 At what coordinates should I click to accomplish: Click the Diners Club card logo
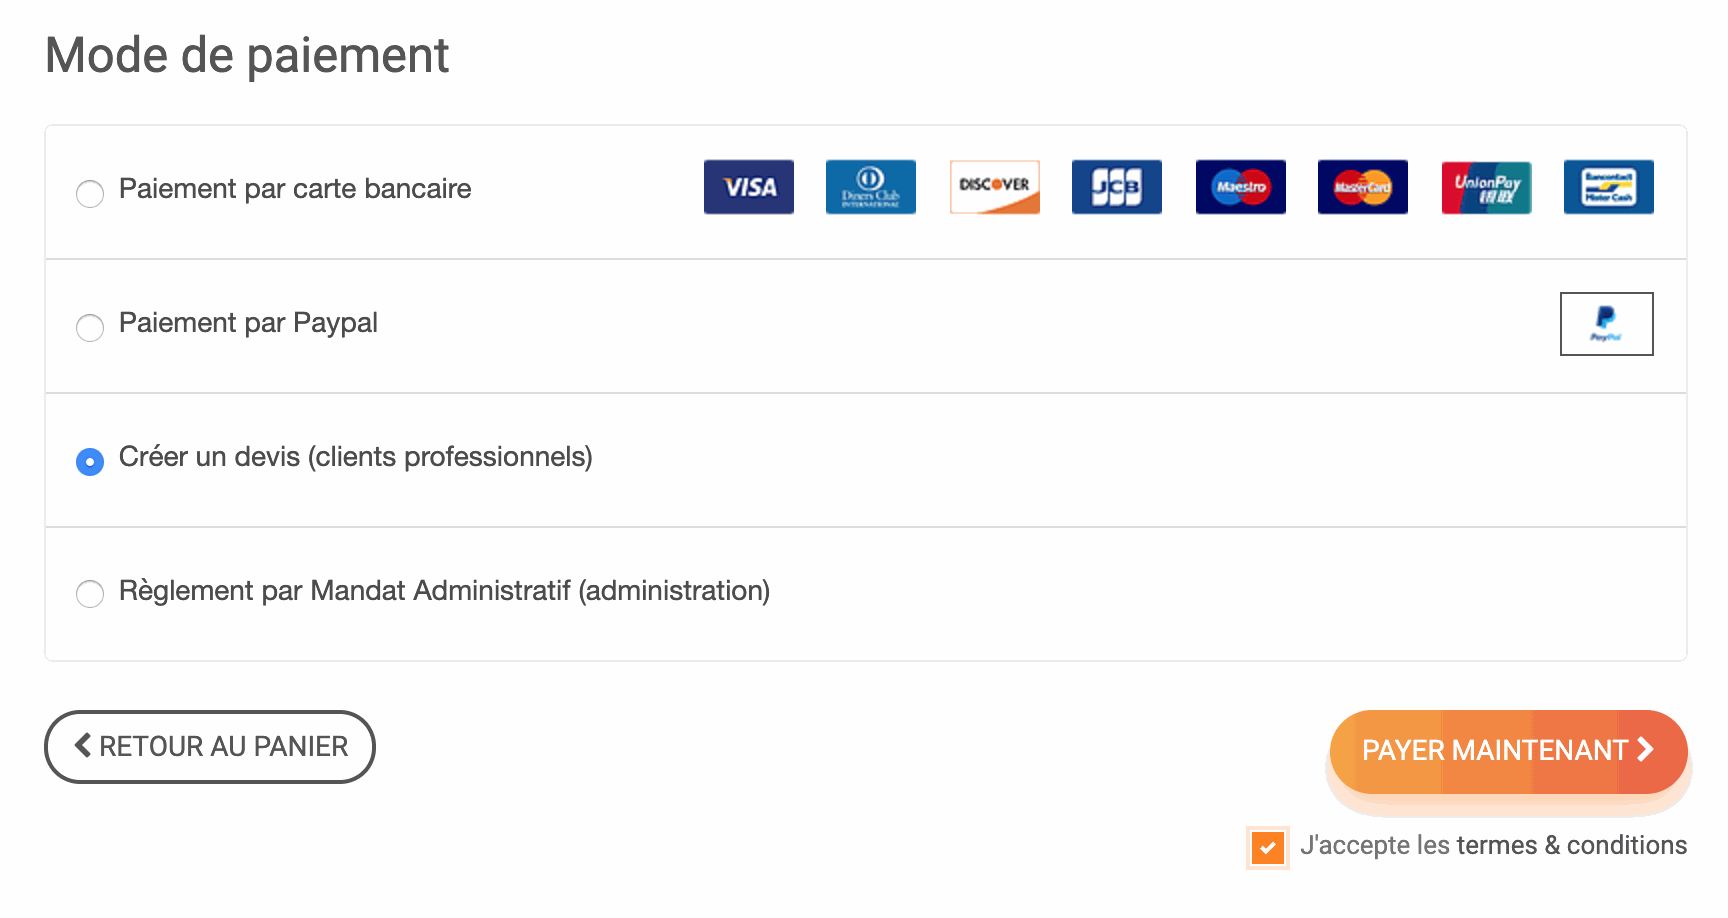click(x=871, y=187)
